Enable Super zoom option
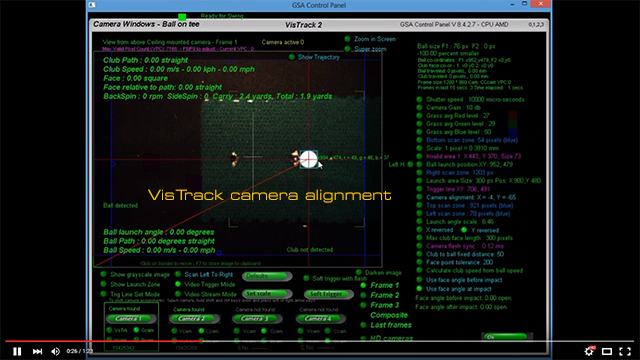The image size is (640, 360). point(347,49)
